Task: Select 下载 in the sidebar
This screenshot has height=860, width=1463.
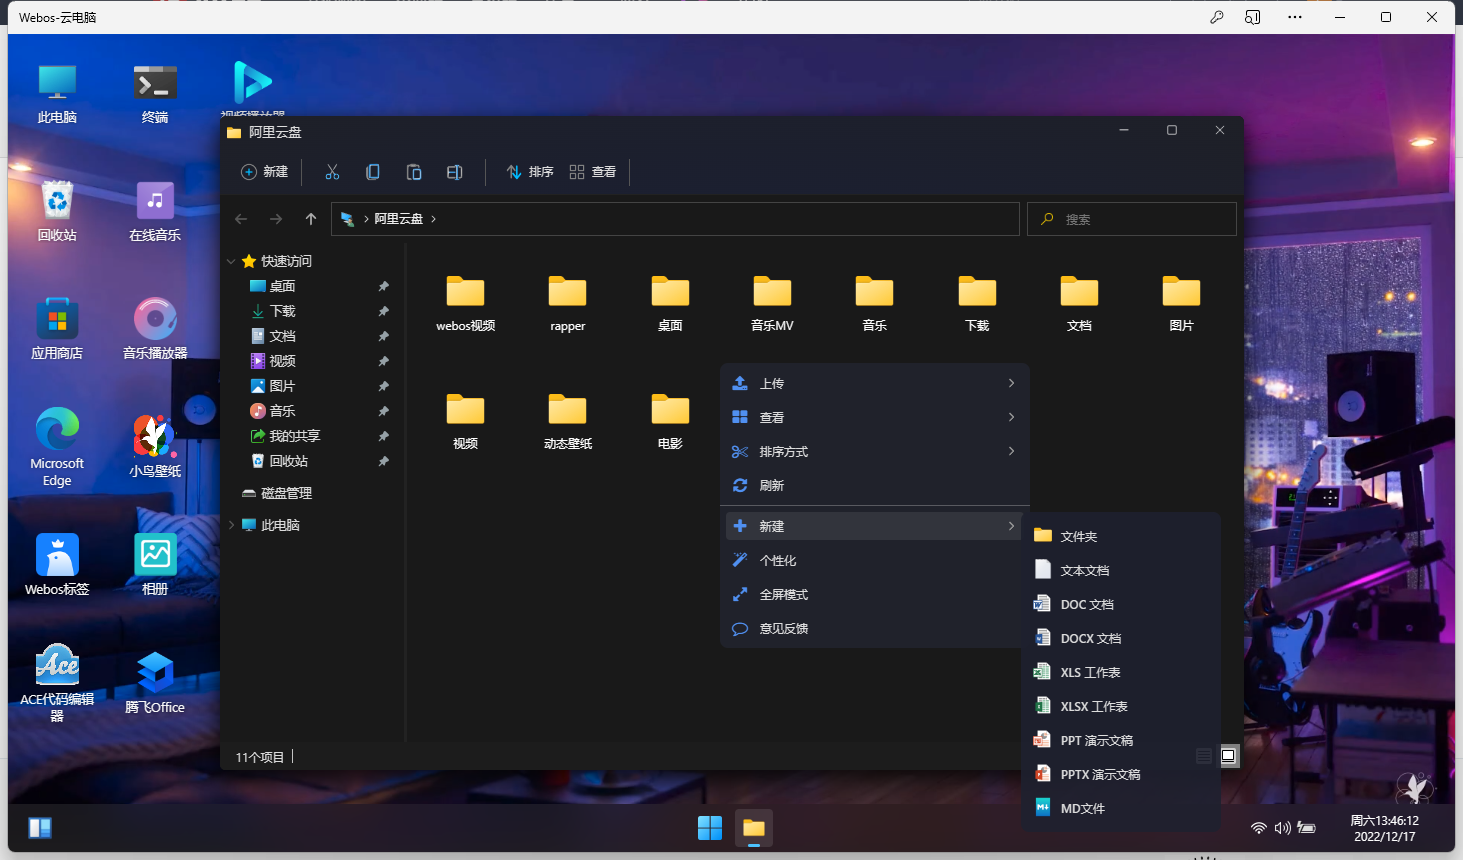Action: click(x=283, y=311)
